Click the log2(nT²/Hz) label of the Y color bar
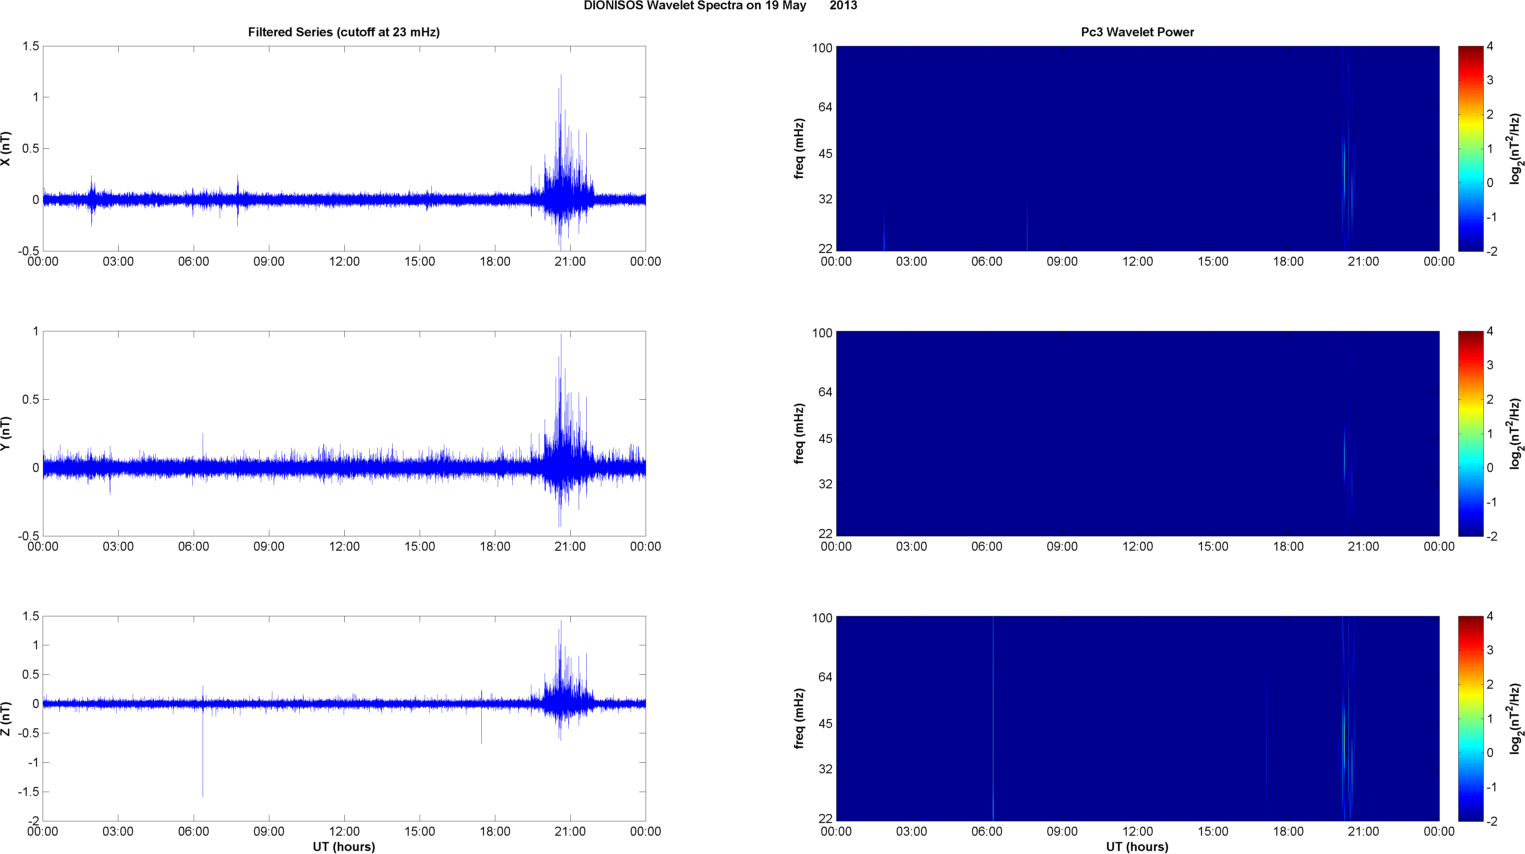 [x=1515, y=434]
